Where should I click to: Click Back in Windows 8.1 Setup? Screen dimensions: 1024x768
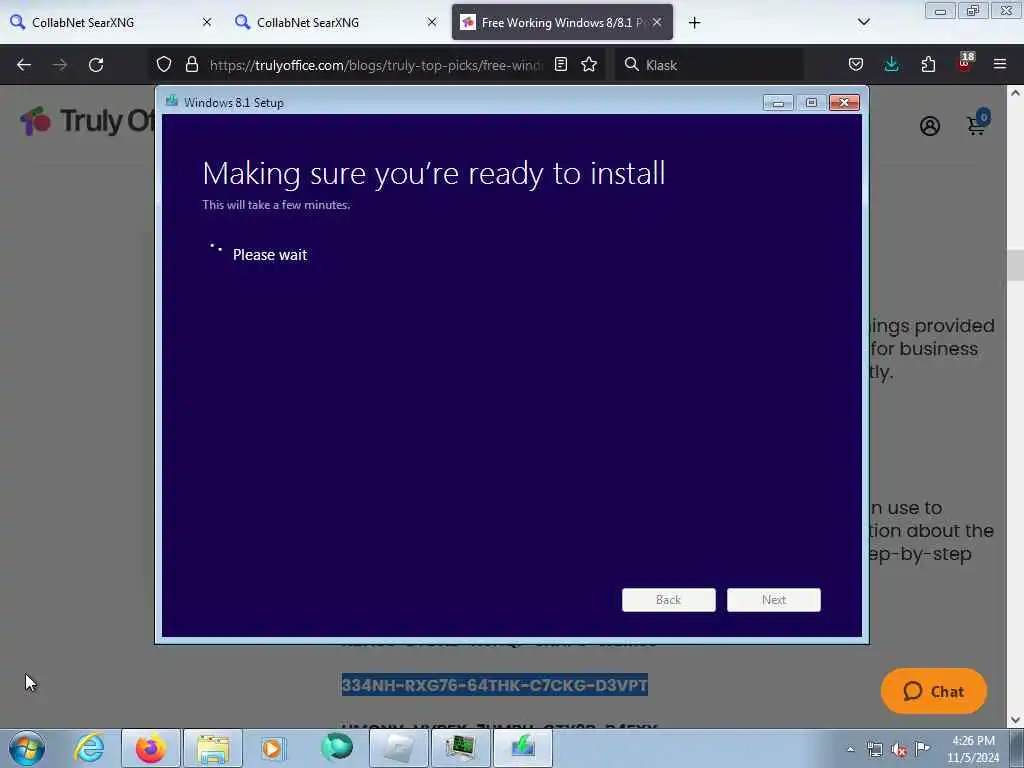click(x=669, y=600)
